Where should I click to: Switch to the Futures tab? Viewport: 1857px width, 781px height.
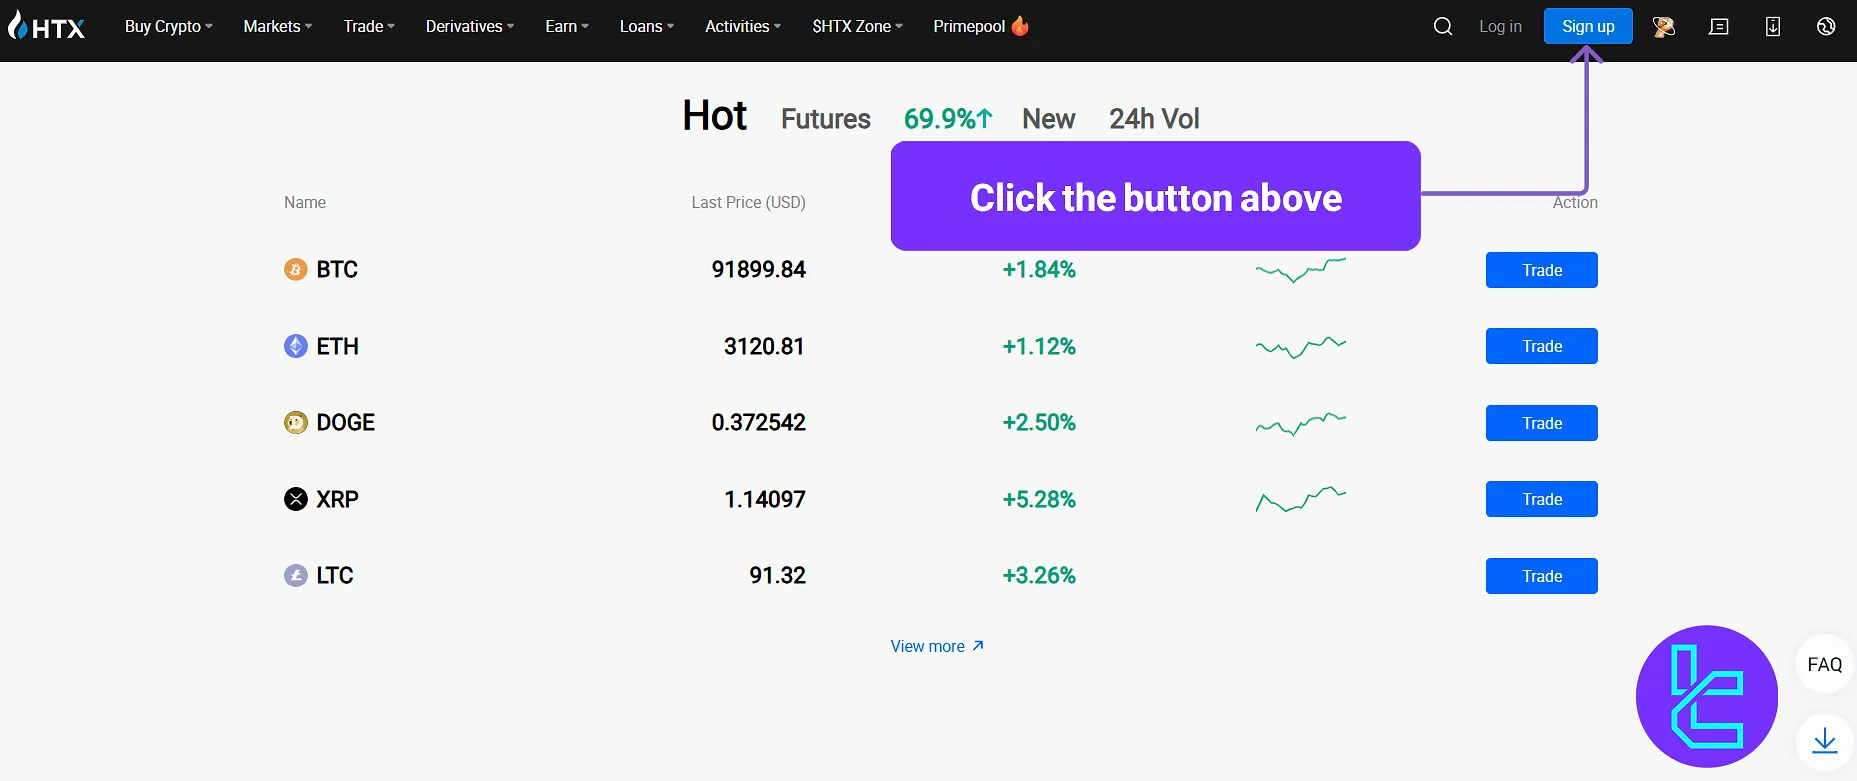pos(825,119)
